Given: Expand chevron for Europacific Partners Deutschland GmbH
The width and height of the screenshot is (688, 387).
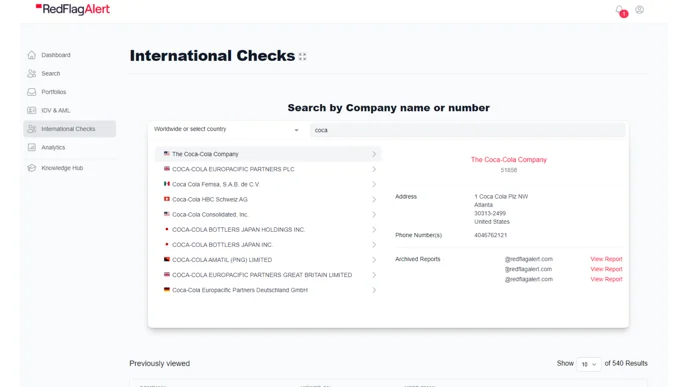Looking at the screenshot, I should click(374, 290).
